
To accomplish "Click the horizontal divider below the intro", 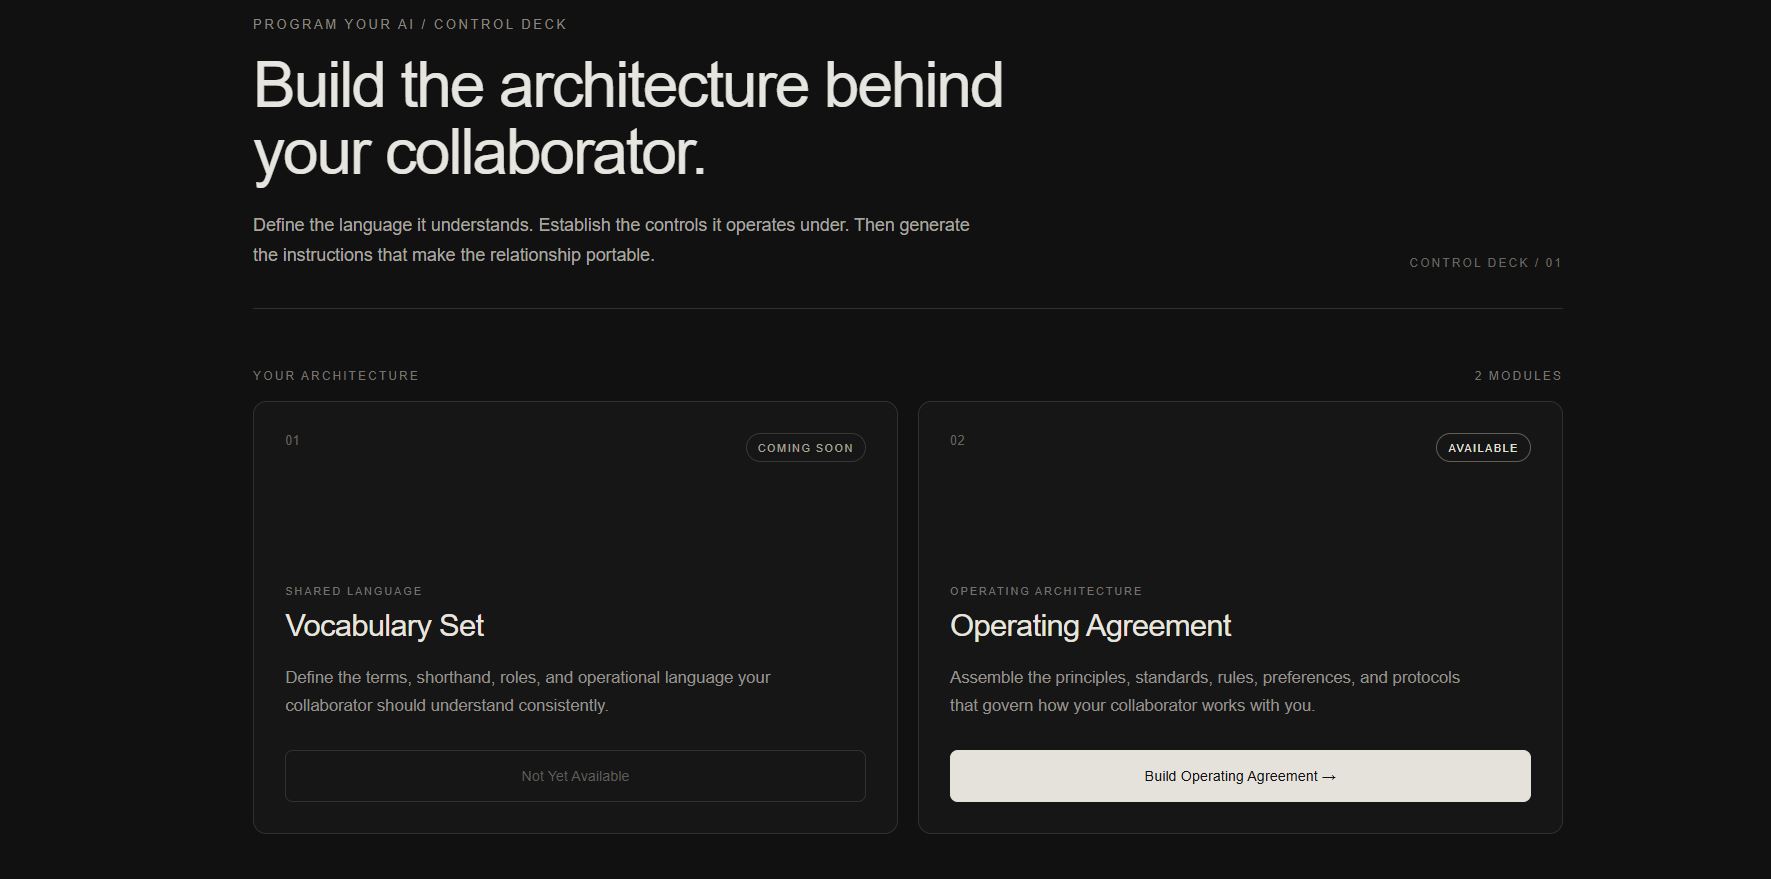I will click(x=907, y=308).
